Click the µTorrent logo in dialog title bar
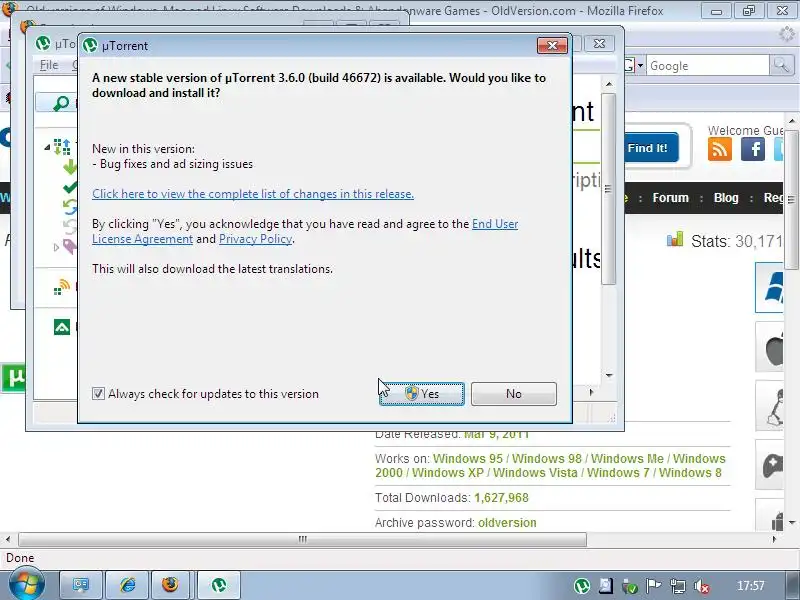The width and height of the screenshot is (800, 600). pyautogui.click(x=90, y=45)
